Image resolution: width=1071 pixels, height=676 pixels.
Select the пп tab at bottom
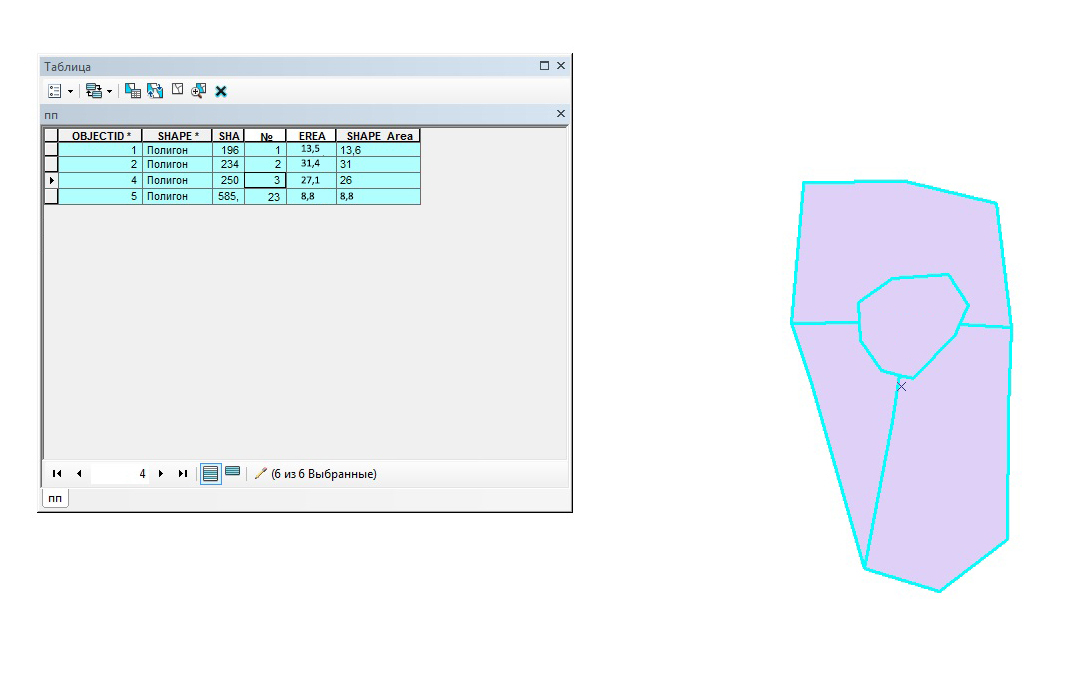tap(55, 498)
